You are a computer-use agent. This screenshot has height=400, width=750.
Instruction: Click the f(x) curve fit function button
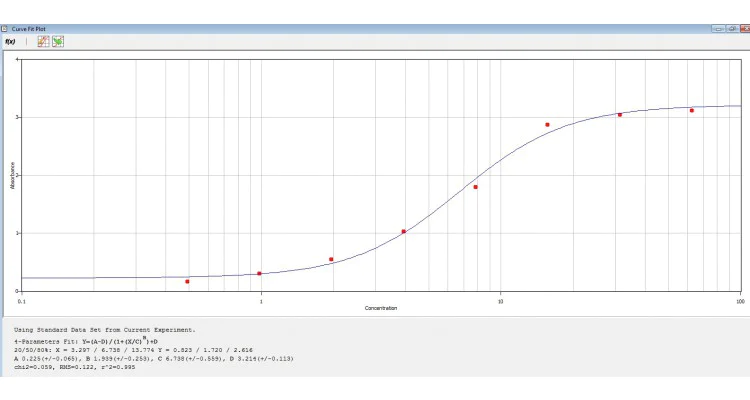tap(10, 42)
